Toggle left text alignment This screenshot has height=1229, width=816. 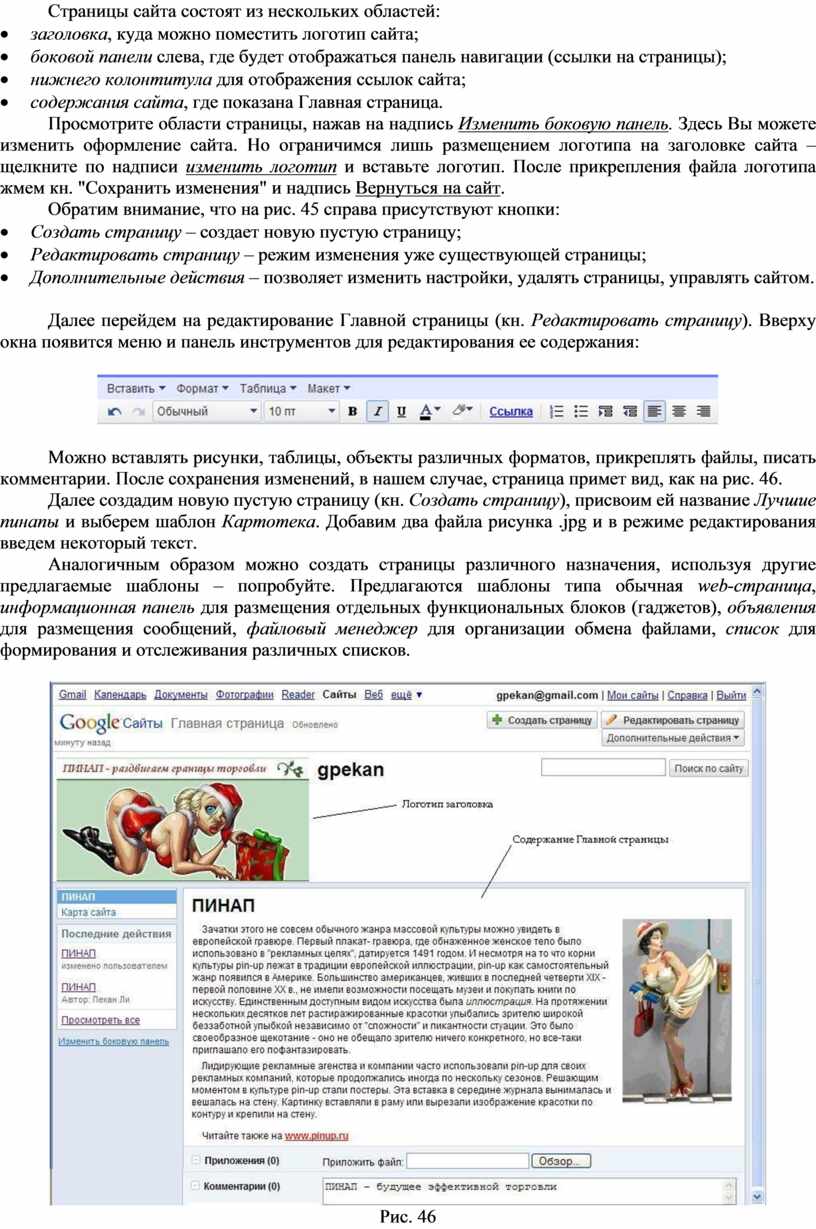pyautogui.click(x=654, y=411)
